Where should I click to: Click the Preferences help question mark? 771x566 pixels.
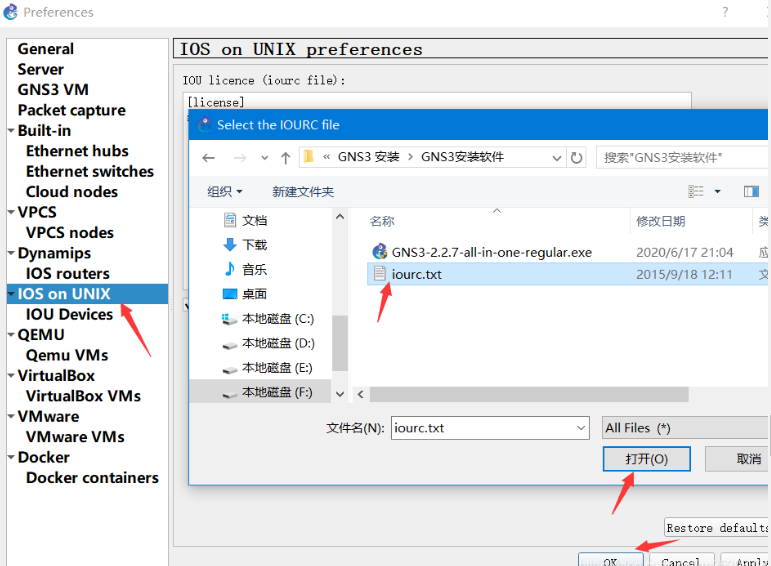tap(725, 12)
